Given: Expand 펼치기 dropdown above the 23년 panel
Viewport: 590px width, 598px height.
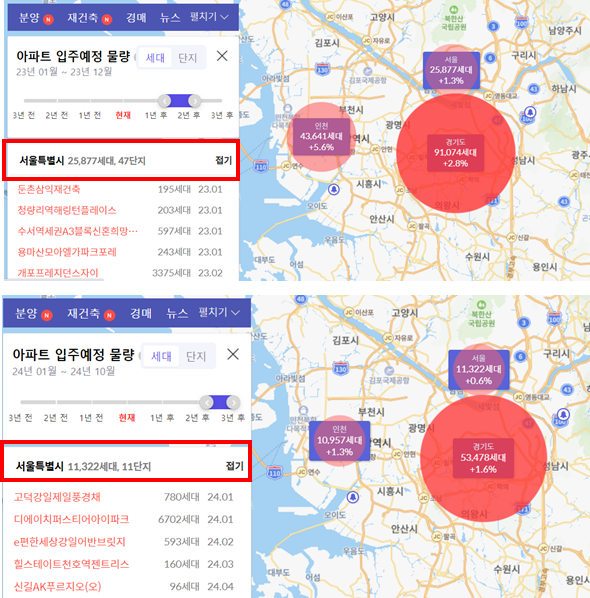Looking at the screenshot, I should point(209,17).
